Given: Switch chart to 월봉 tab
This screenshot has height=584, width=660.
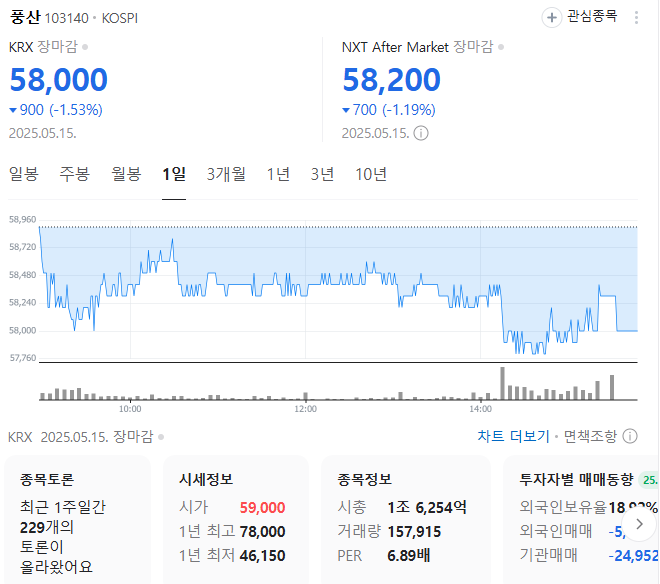Looking at the screenshot, I should 126,174.
